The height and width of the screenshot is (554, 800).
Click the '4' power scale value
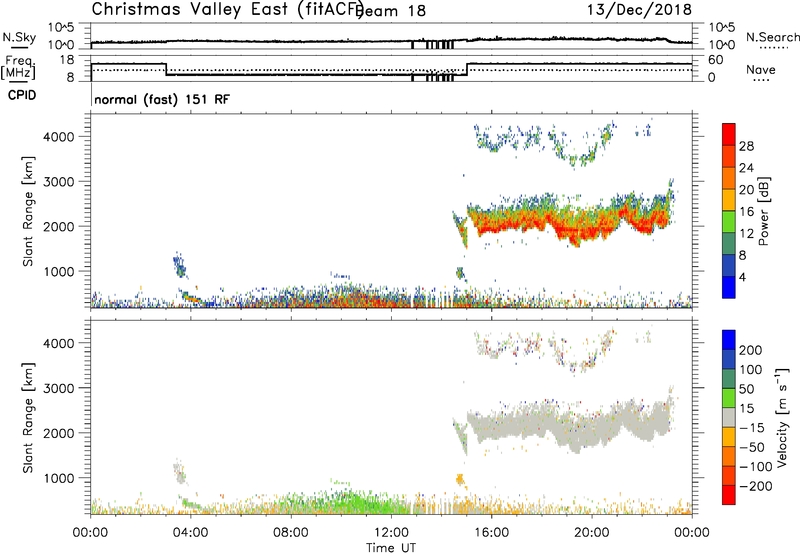tap(742, 278)
